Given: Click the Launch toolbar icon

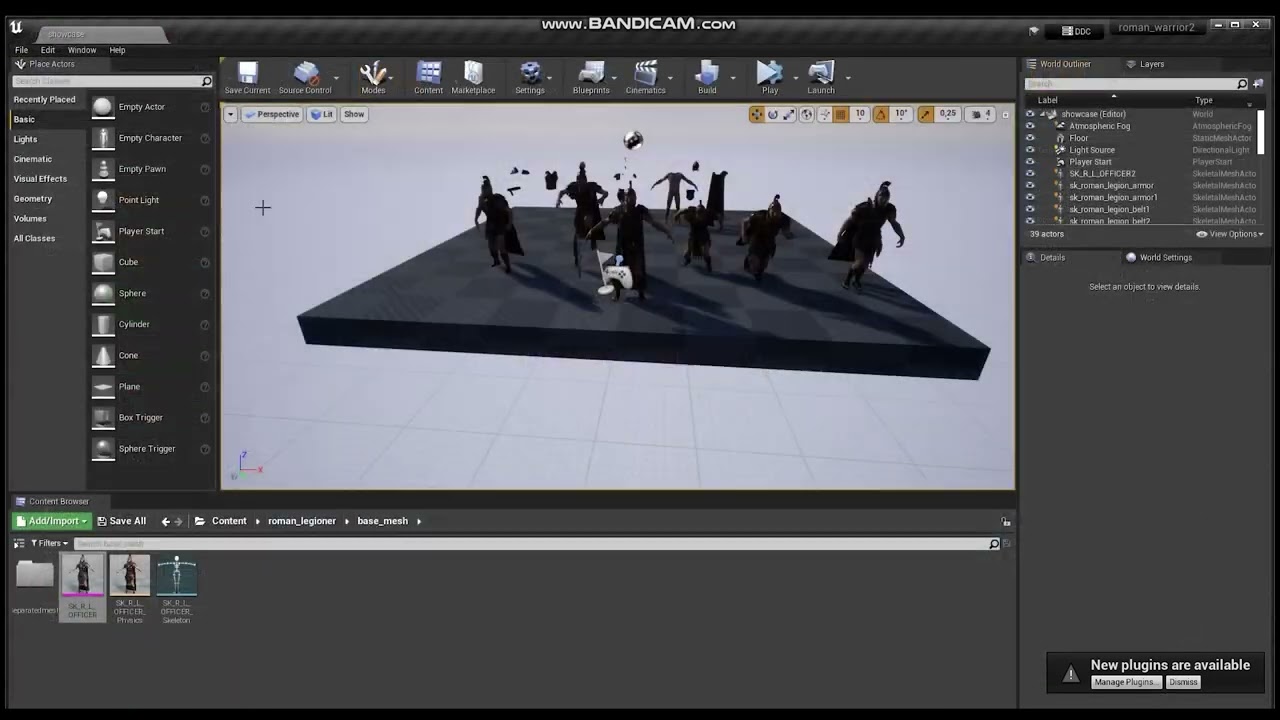Looking at the screenshot, I should tap(821, 77).
